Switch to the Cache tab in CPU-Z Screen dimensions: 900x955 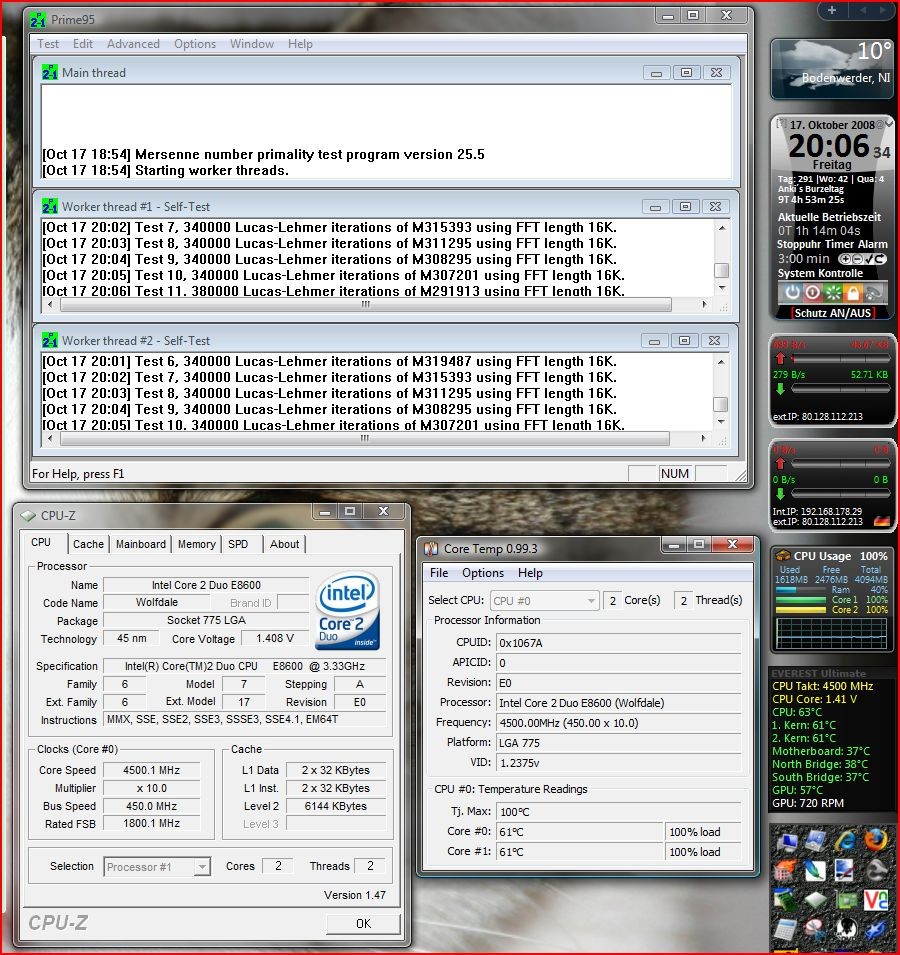pyautogui.click(x=88, y=544)
